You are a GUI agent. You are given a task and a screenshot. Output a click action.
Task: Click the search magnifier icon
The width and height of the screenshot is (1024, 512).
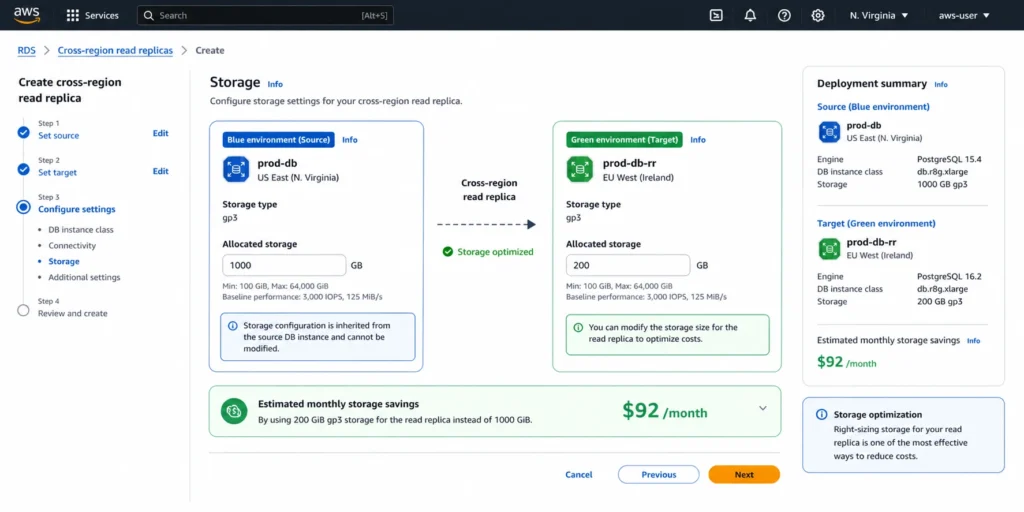pyautogui.click(x=149, y=16)
